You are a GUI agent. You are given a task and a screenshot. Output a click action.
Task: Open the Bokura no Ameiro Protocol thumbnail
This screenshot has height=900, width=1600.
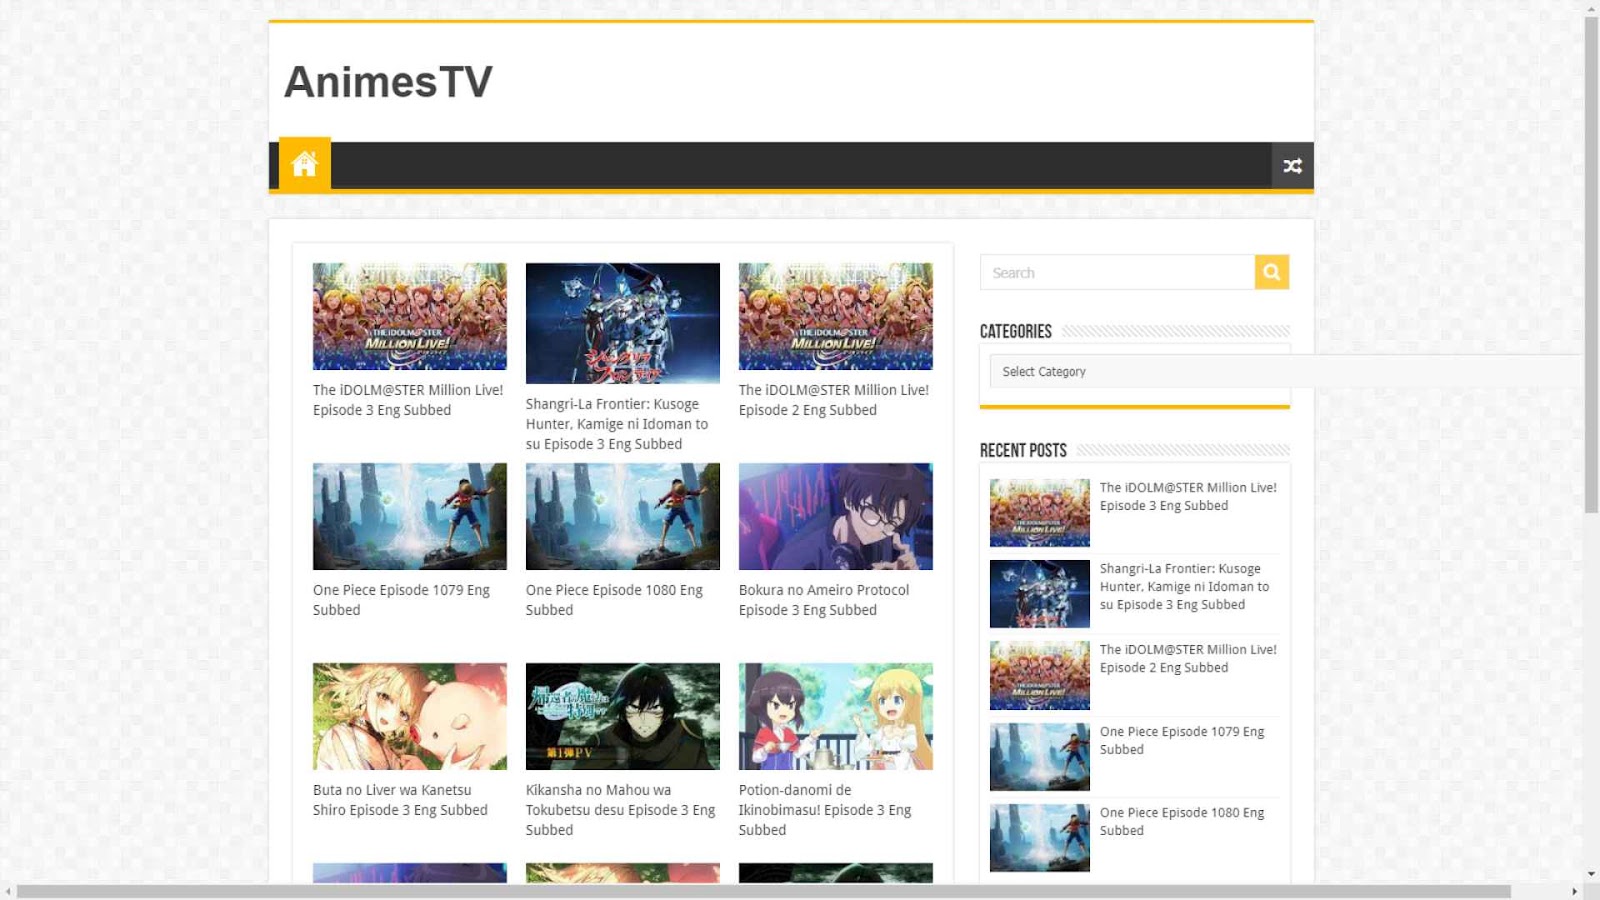(x=836, y=516)
